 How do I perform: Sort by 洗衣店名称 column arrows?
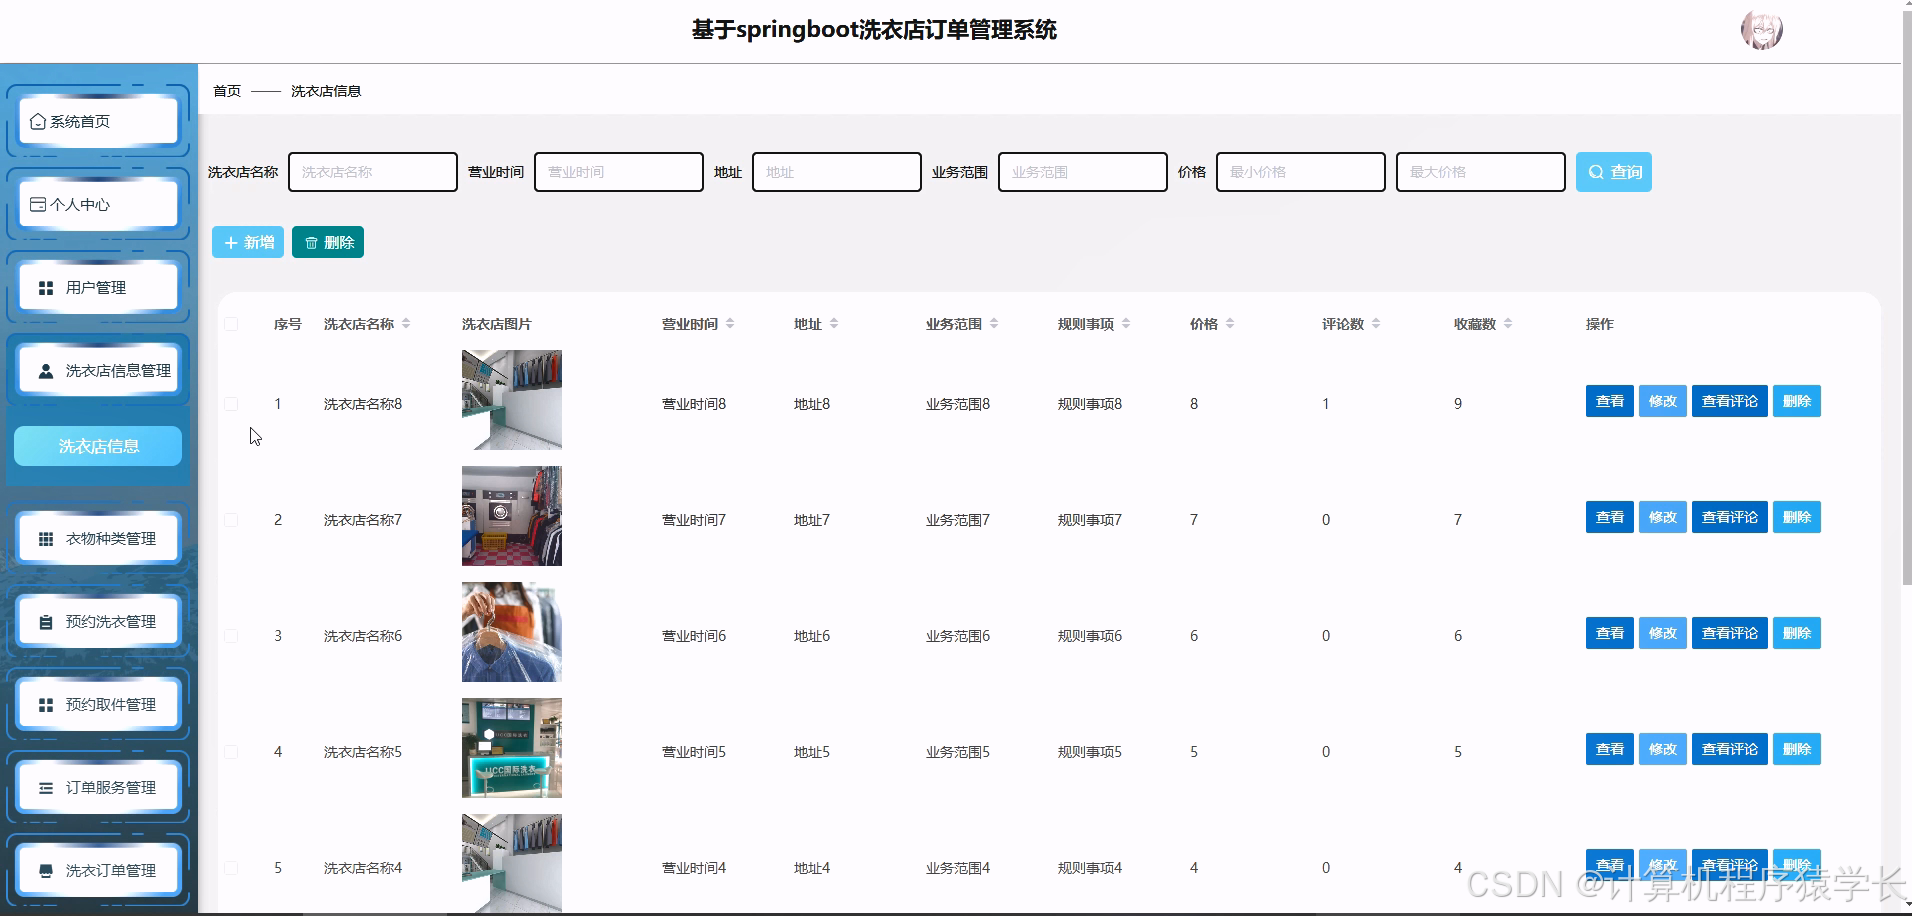coord(406,324)
